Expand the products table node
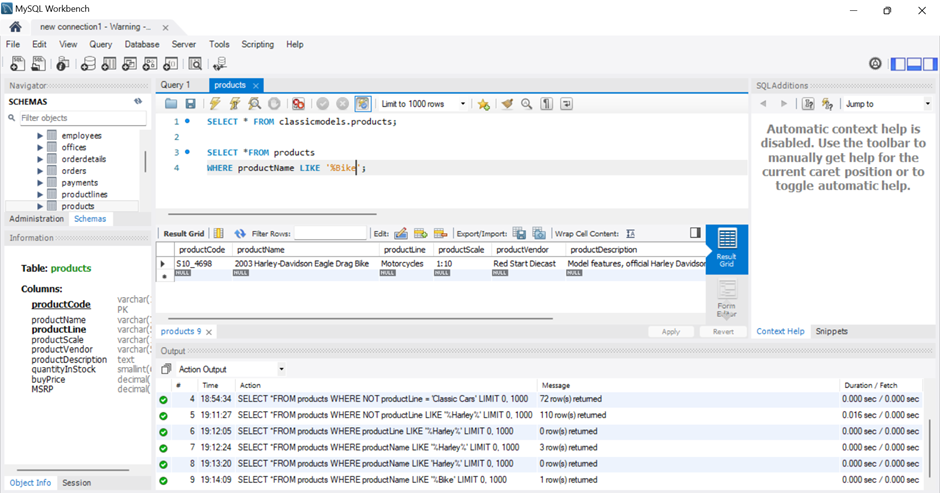Screen dimensions: 940x493 pyautogui.click(x=40, y=206)
